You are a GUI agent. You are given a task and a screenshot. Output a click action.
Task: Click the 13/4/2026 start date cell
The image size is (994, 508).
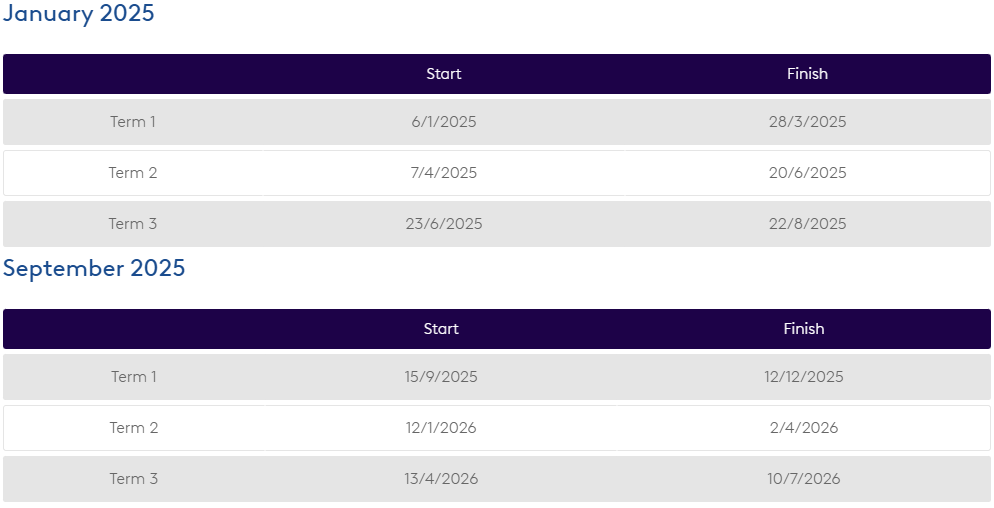click(x=441, y=479)
